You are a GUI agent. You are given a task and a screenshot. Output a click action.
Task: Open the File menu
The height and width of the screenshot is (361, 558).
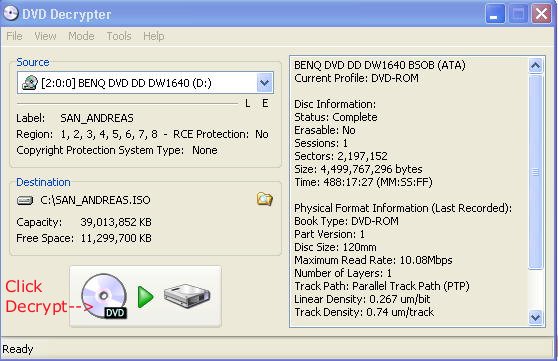coord(15,36)
